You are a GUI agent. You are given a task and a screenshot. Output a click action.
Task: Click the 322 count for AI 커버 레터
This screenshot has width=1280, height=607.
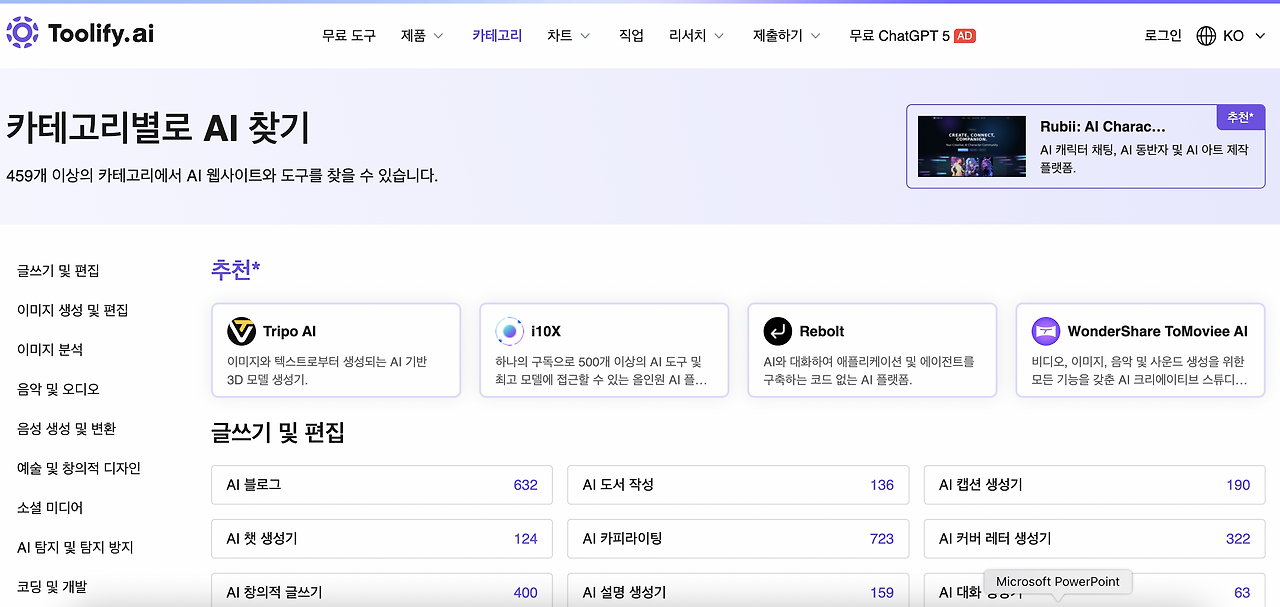(x=1238, y=539)
